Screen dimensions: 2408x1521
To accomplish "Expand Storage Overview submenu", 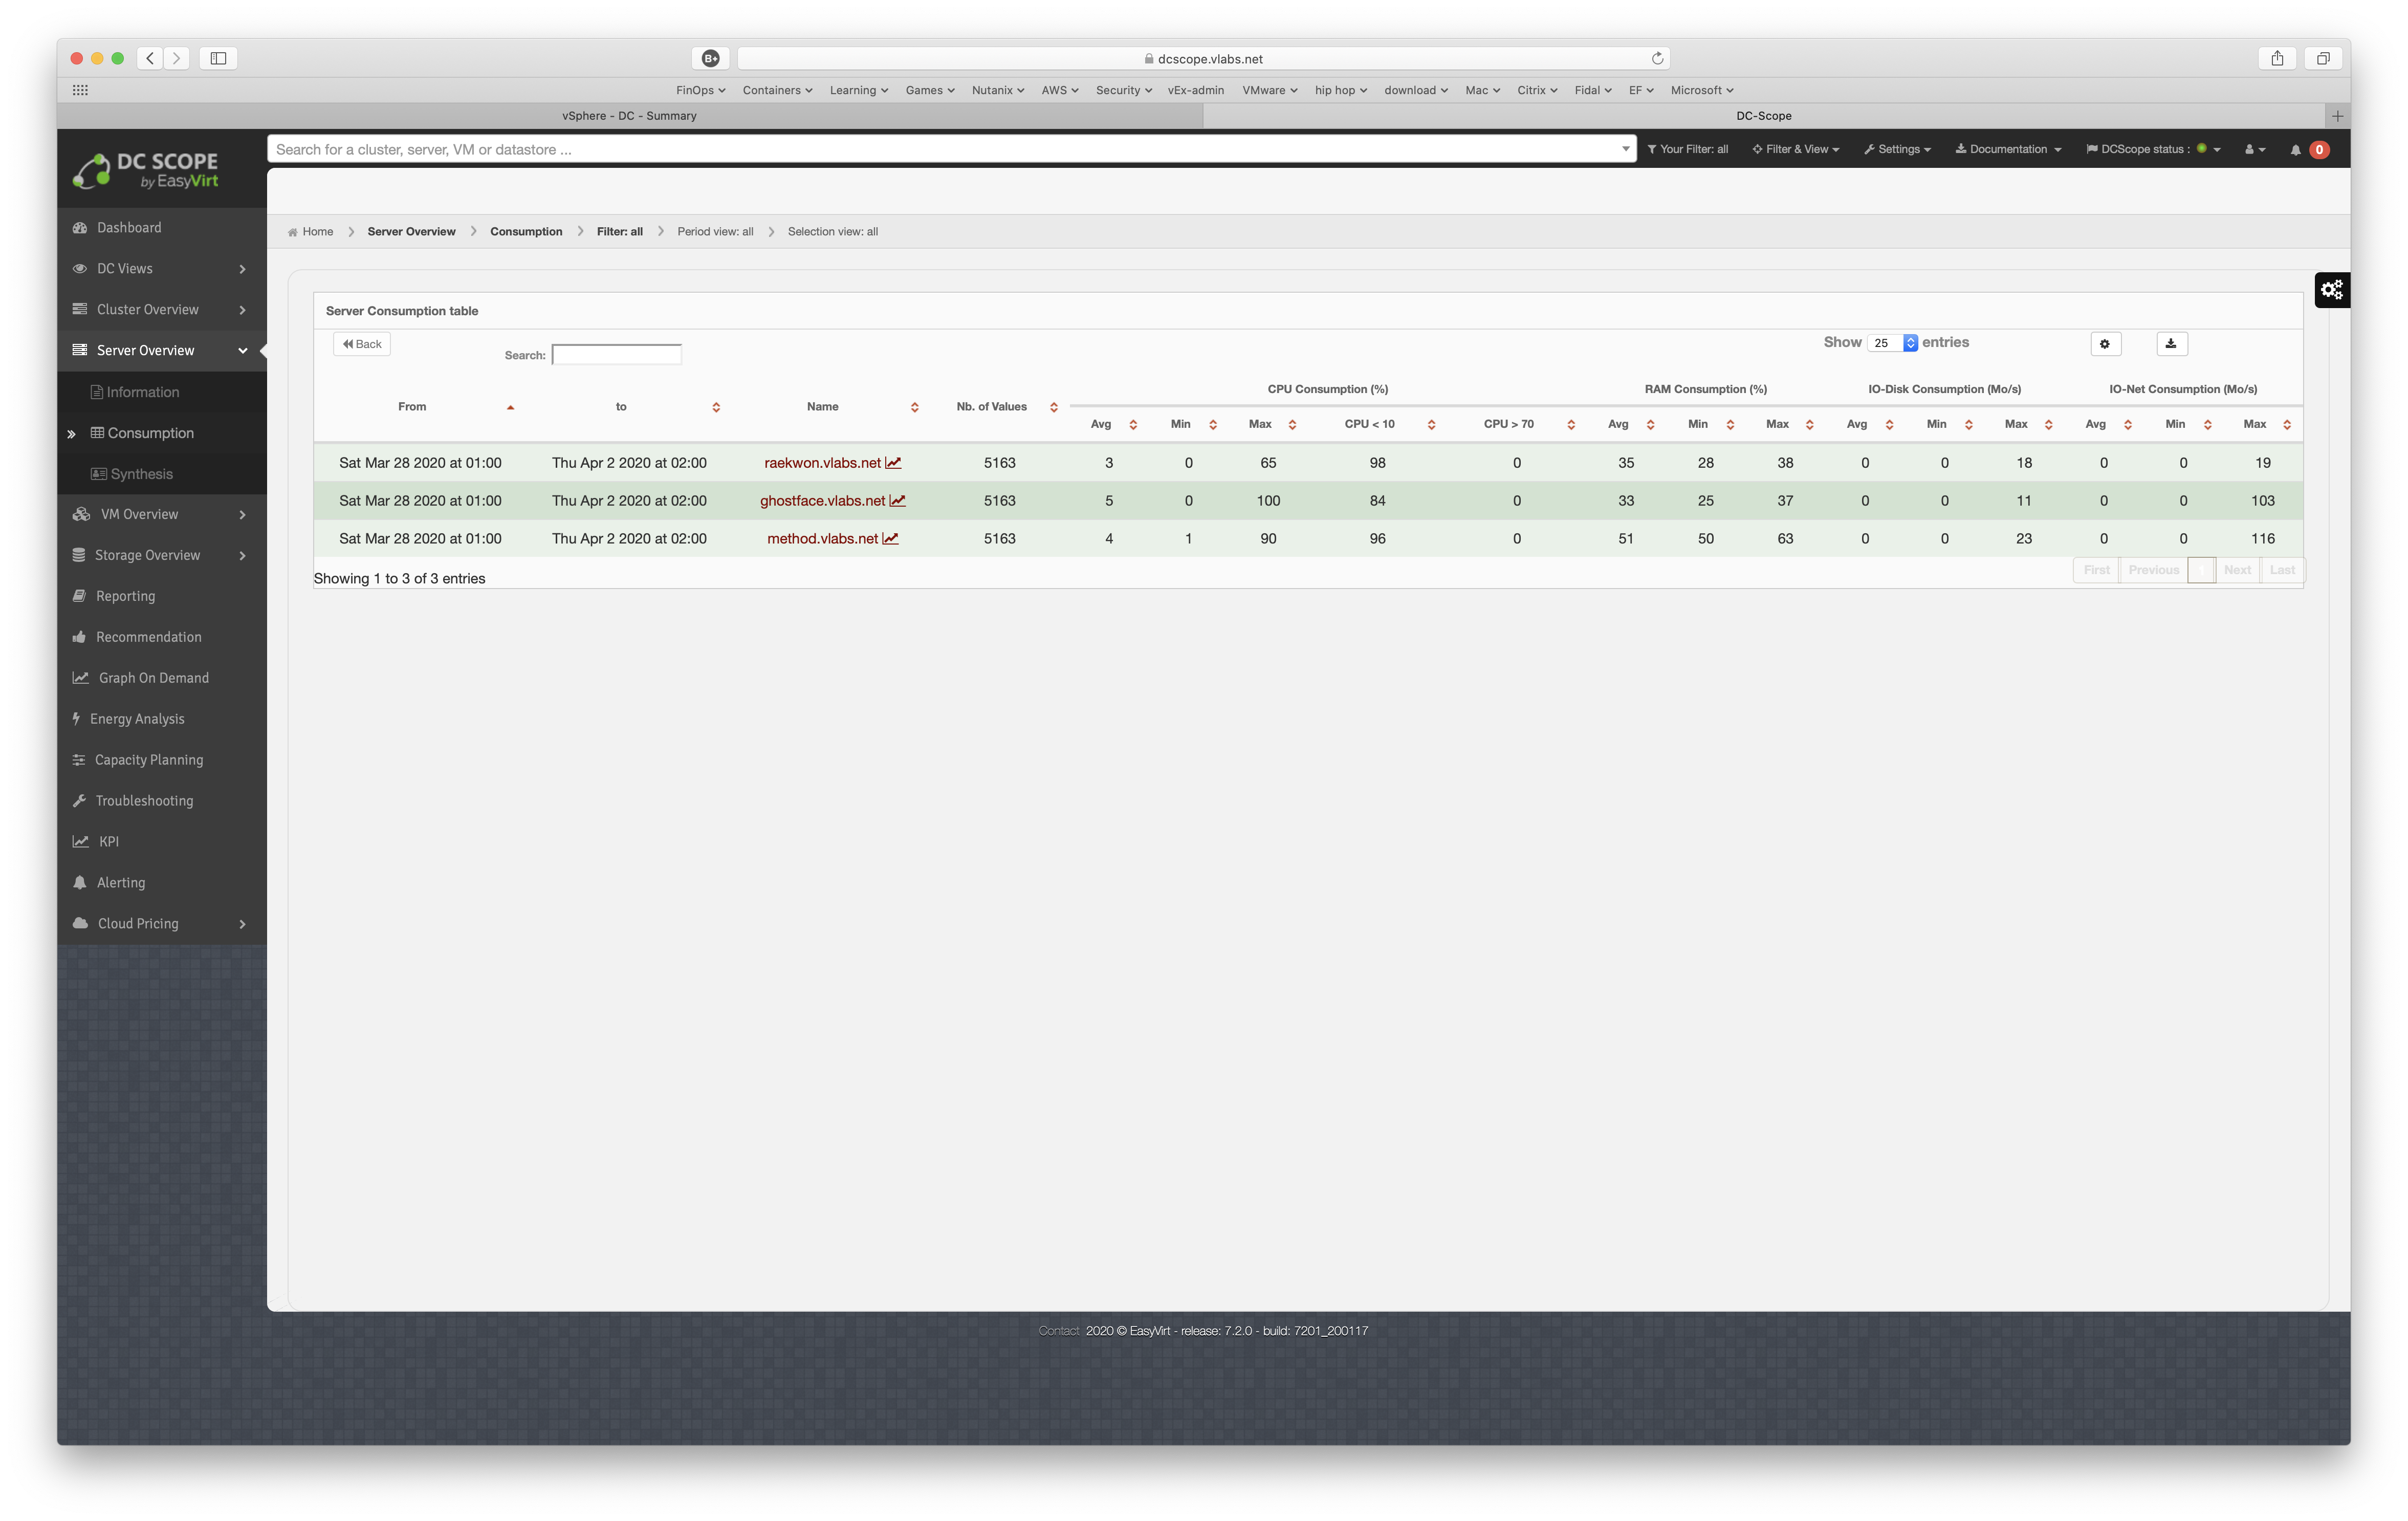I will pos(162,555).
